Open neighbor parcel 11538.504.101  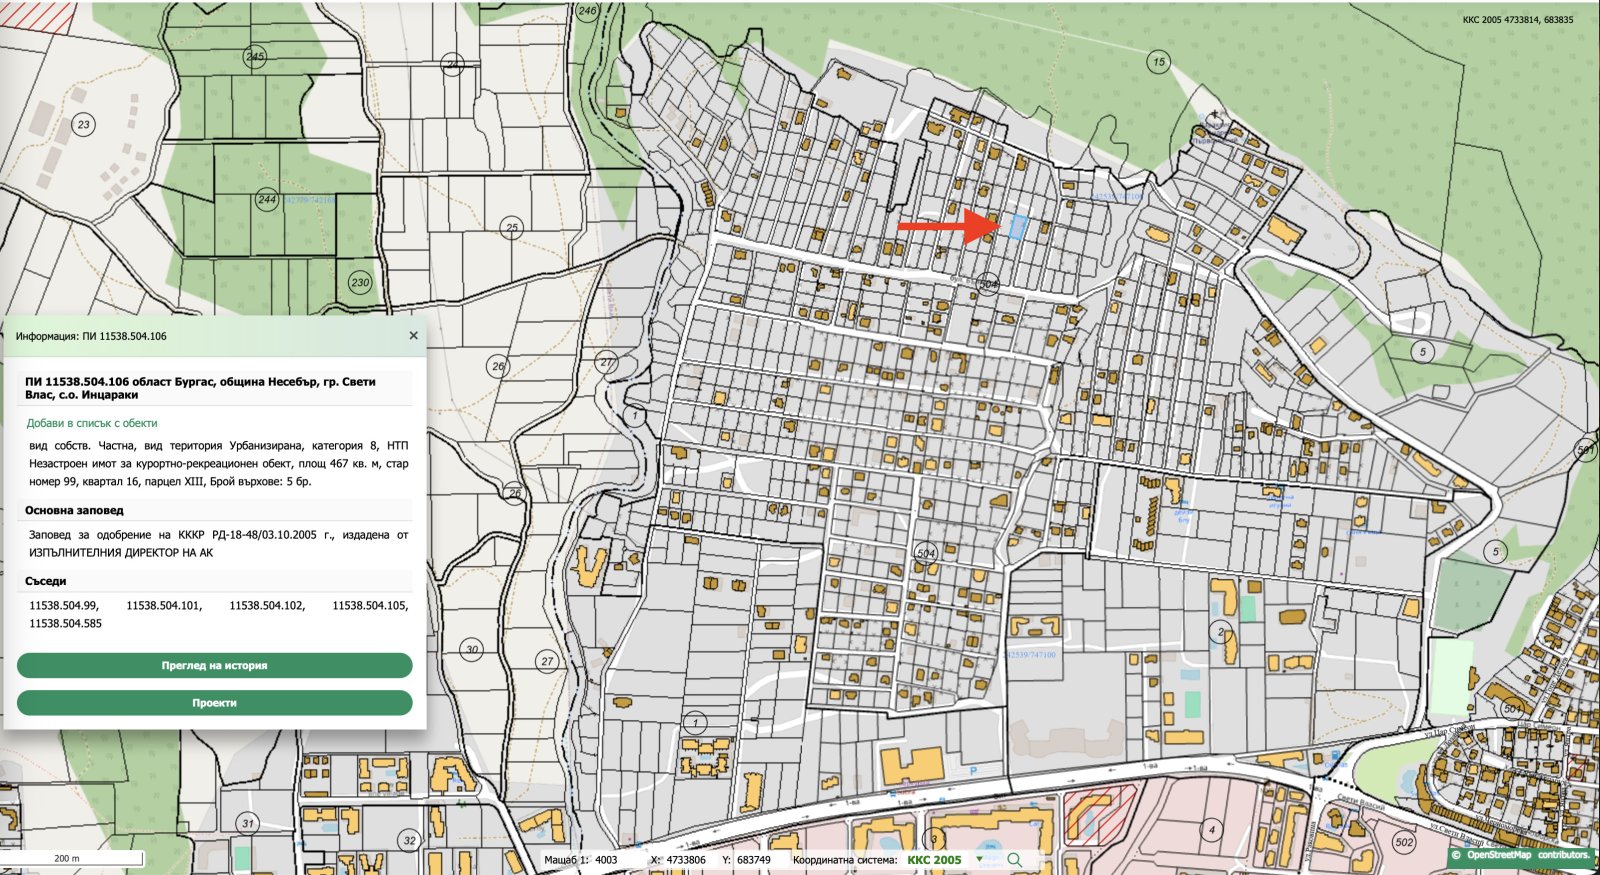[164, 606]
